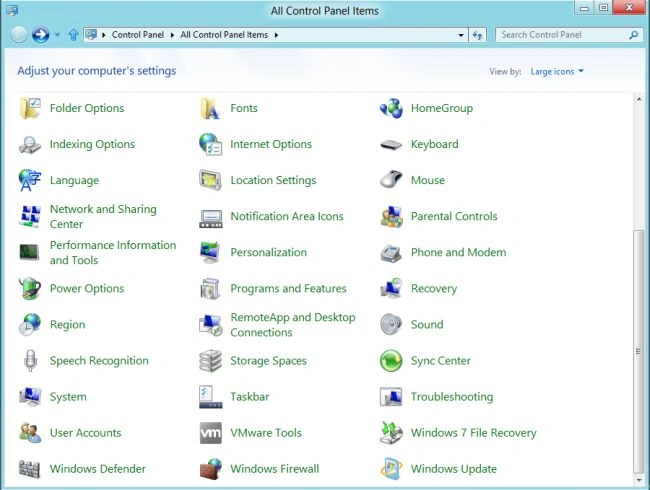Open the HomeGroup spheres icon
The image size is (650, 490).
click(x=391, y=108)
